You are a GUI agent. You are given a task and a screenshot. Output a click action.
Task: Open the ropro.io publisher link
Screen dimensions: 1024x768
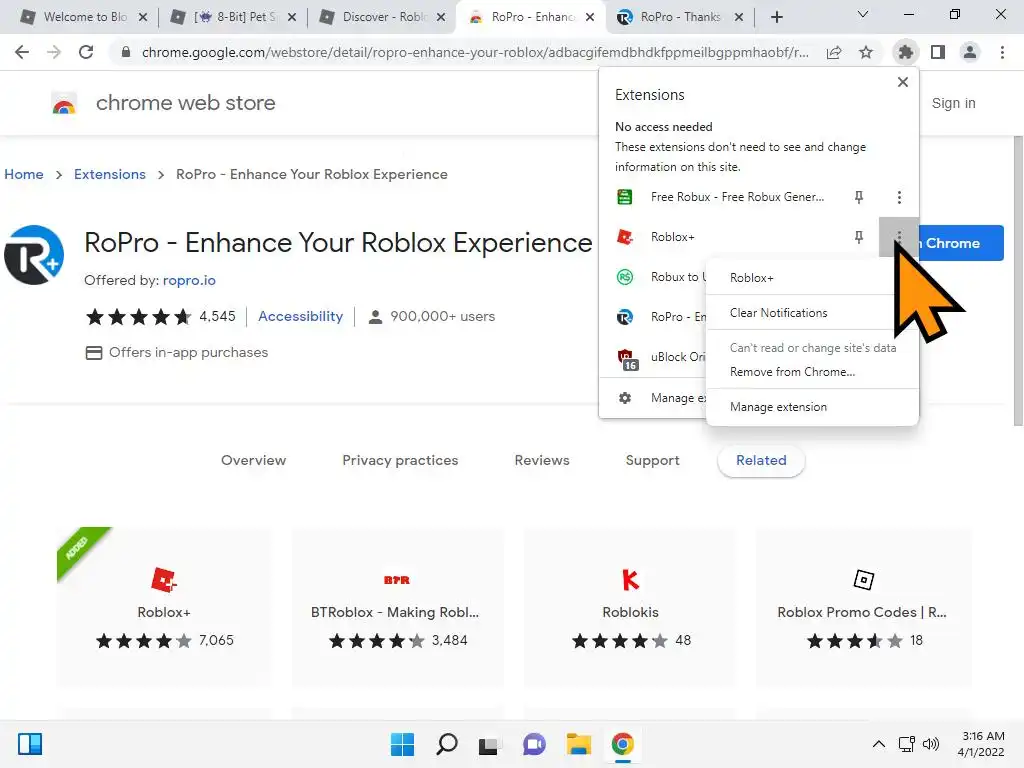189,280
